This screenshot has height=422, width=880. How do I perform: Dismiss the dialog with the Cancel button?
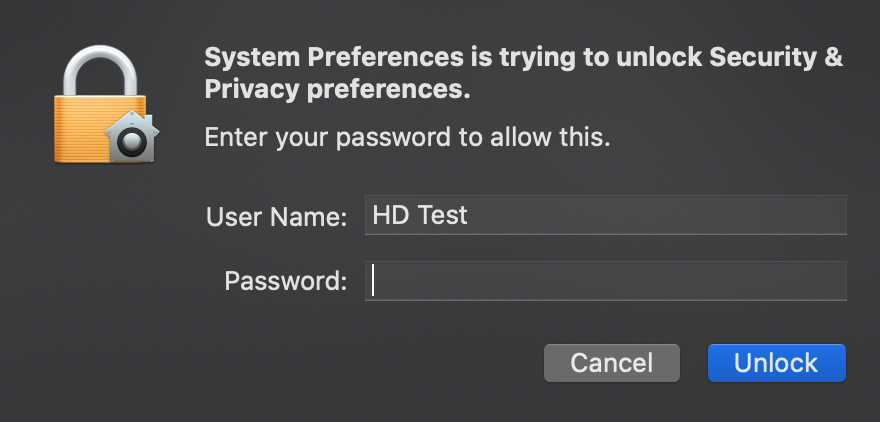tap(612, 363)
